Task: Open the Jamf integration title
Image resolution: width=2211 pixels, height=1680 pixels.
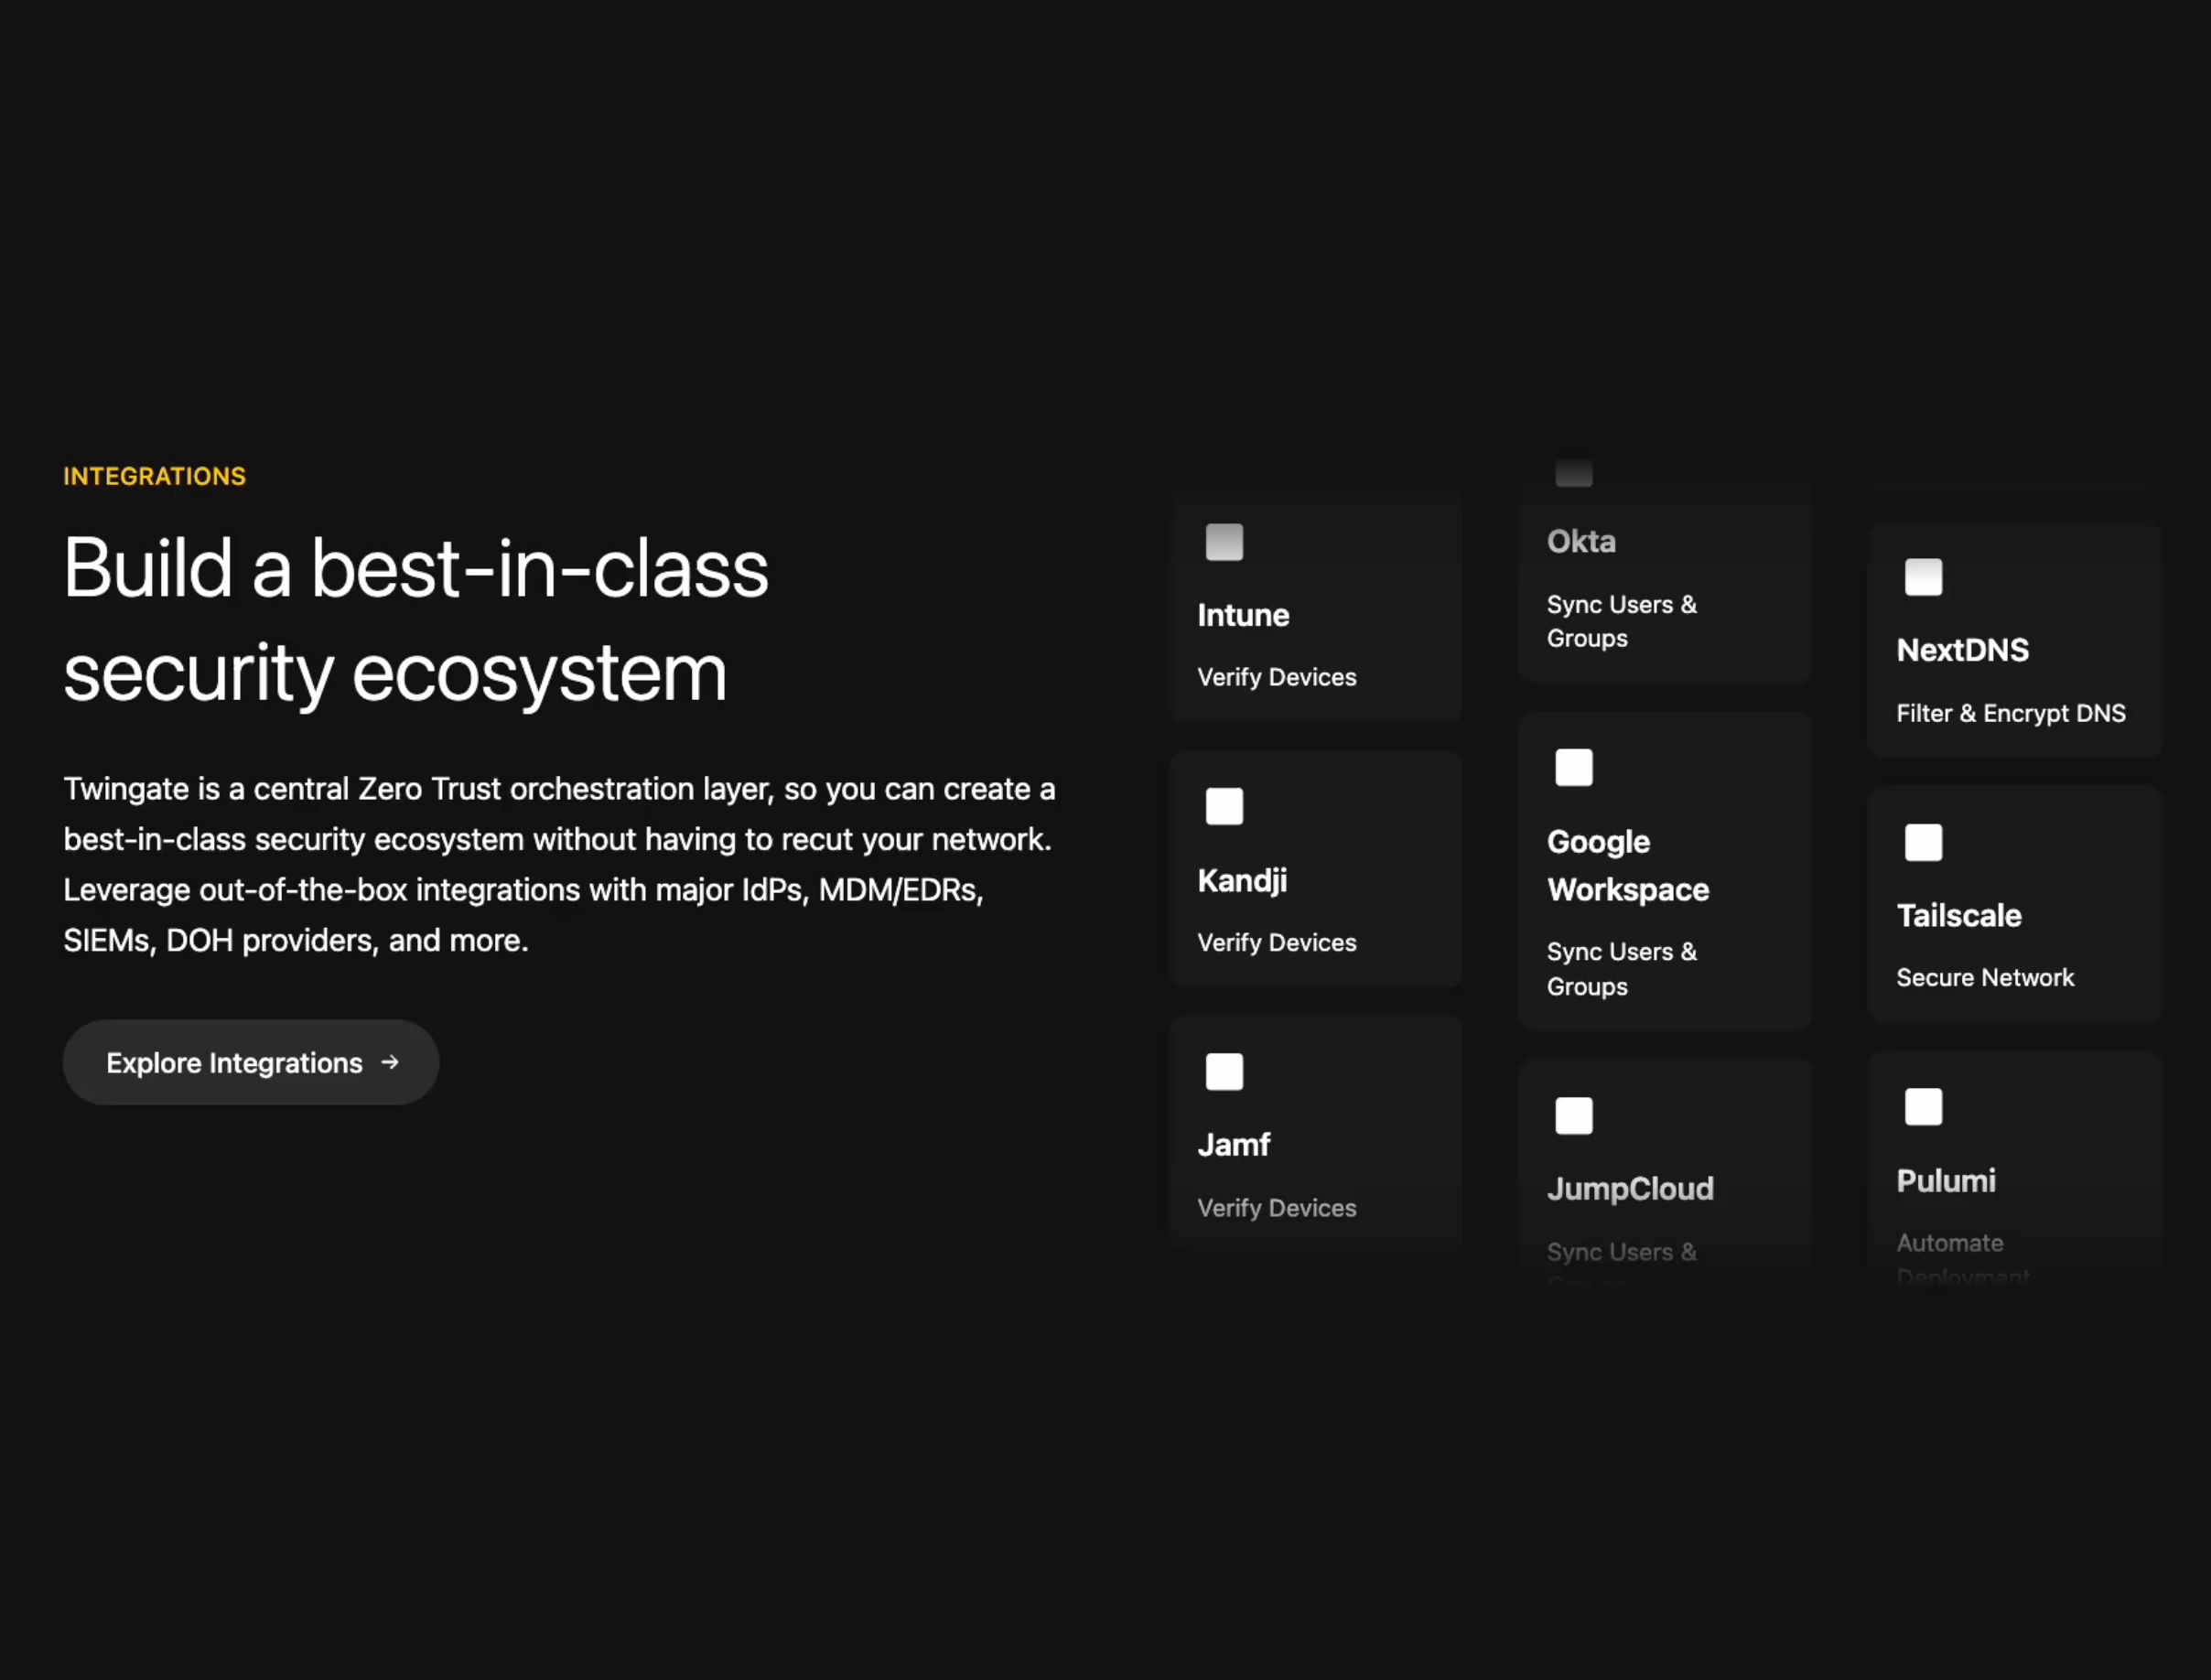Action: pos(1233,1145)
